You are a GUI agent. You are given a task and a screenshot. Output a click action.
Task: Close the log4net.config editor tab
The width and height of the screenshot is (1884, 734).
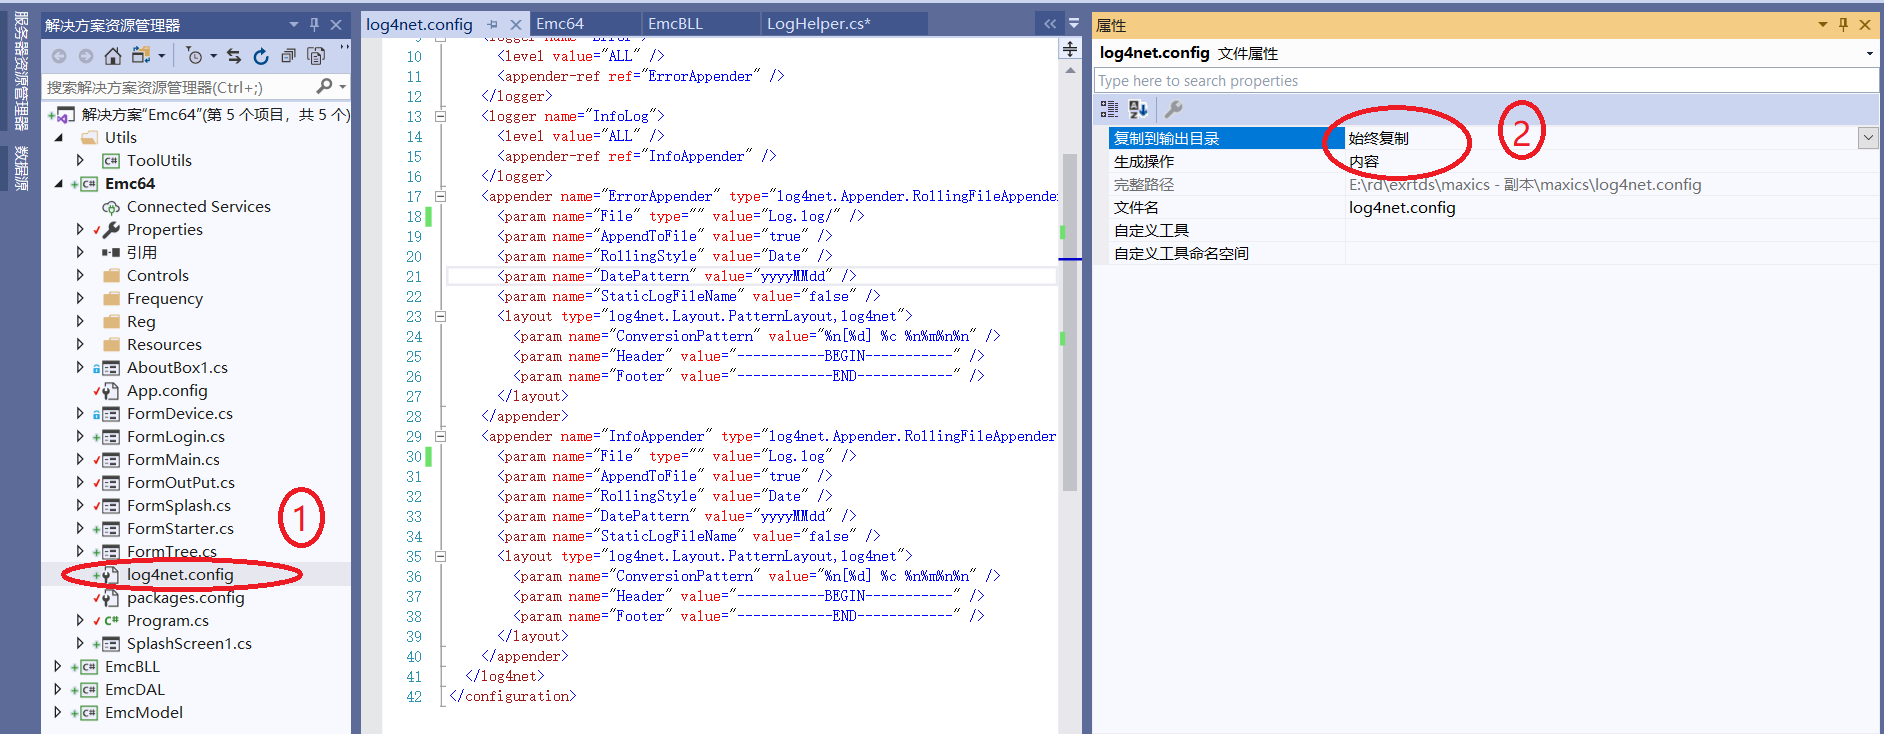click(x=516, y=24)
